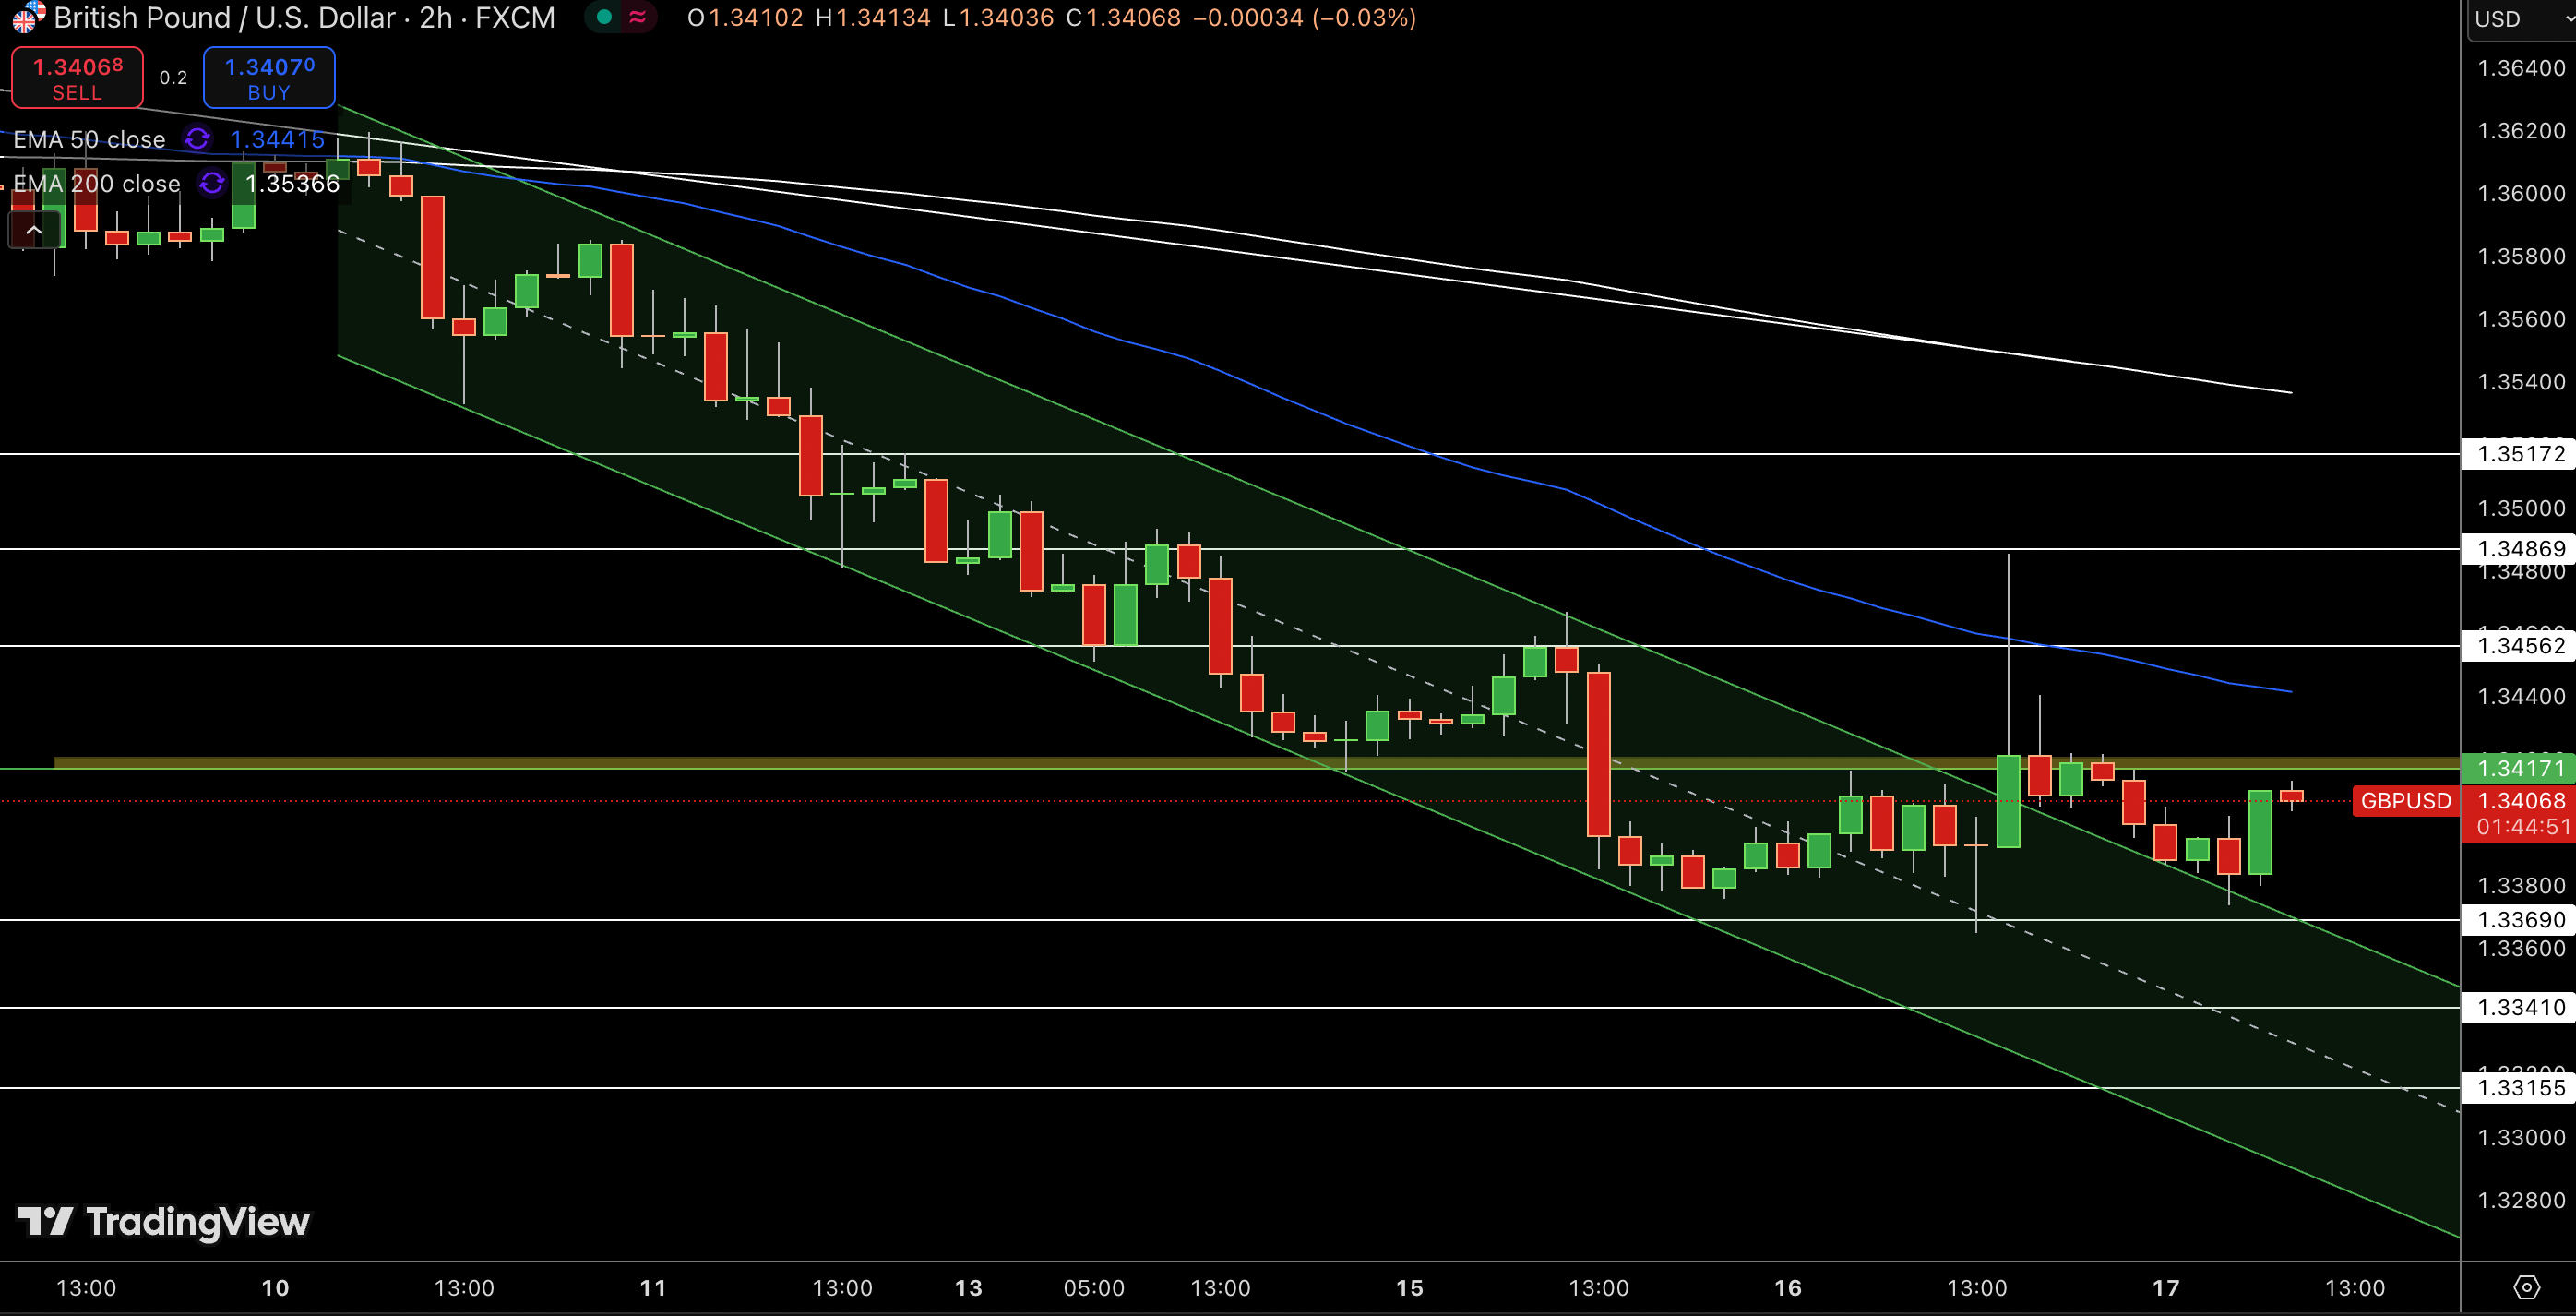This screenshot has height=1316, width=2576.
Task: Click the 05:00 time axis label
Action: tap(1094, 1288)
